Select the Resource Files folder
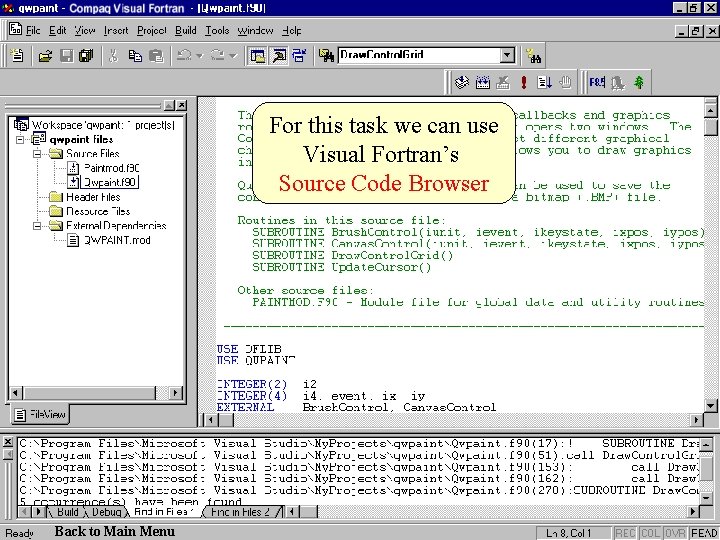Viewport: 720px width, 540px height. pyautogui.click(x=98, y=211)
